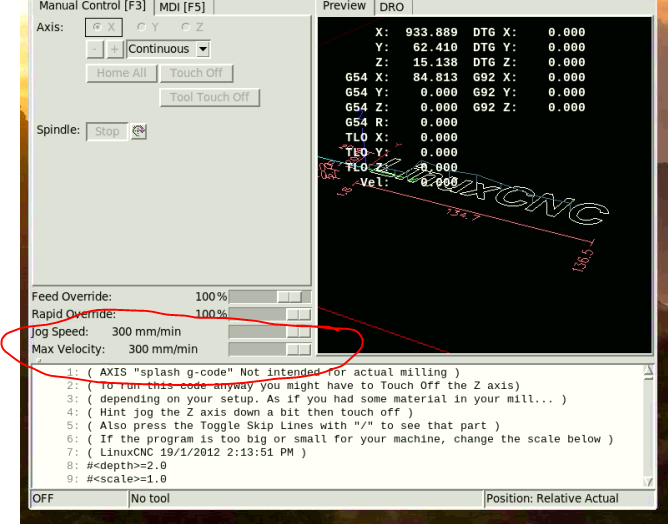The width and height of the screenshot is (668, 524).
Task: Click the minus jog button
Action: pos(95,49)
